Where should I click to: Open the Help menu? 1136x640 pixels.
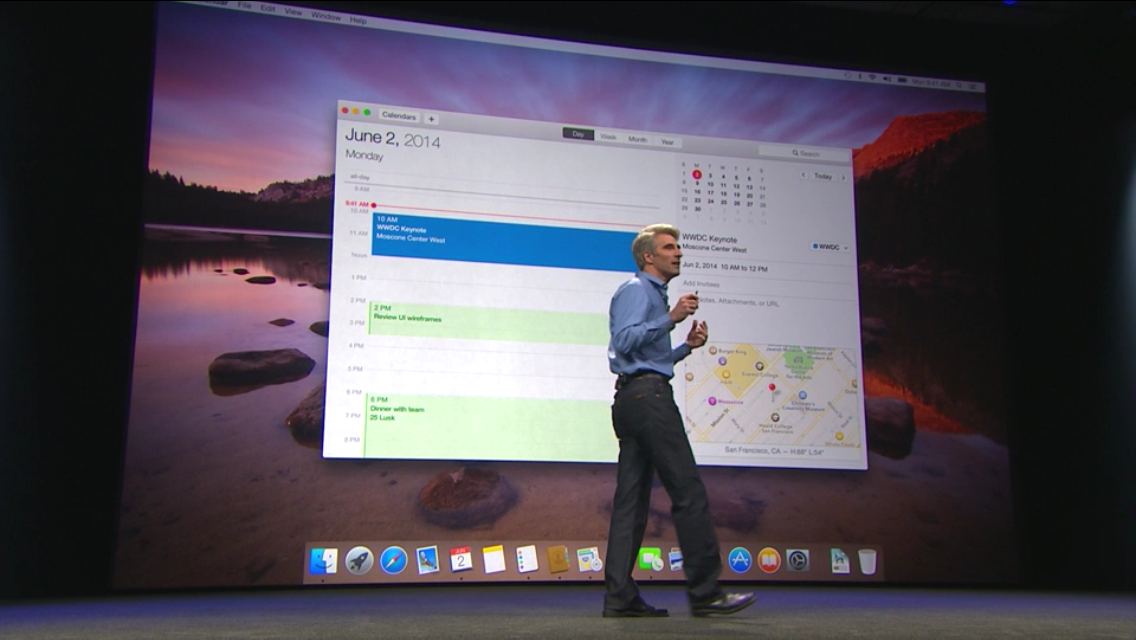(x=358, y=20)
